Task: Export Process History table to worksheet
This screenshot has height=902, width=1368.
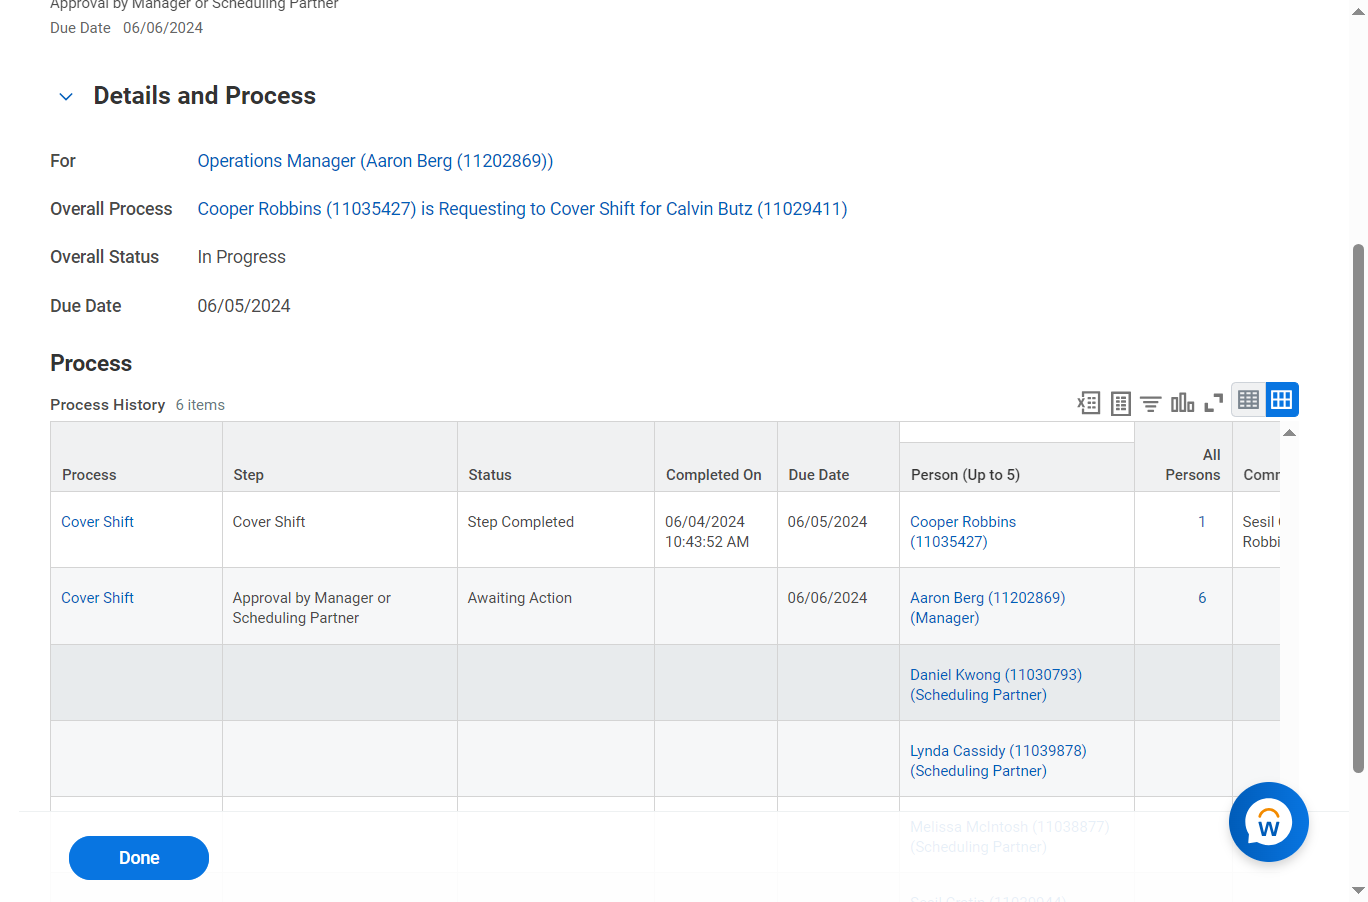Action: coord(1120,403)
